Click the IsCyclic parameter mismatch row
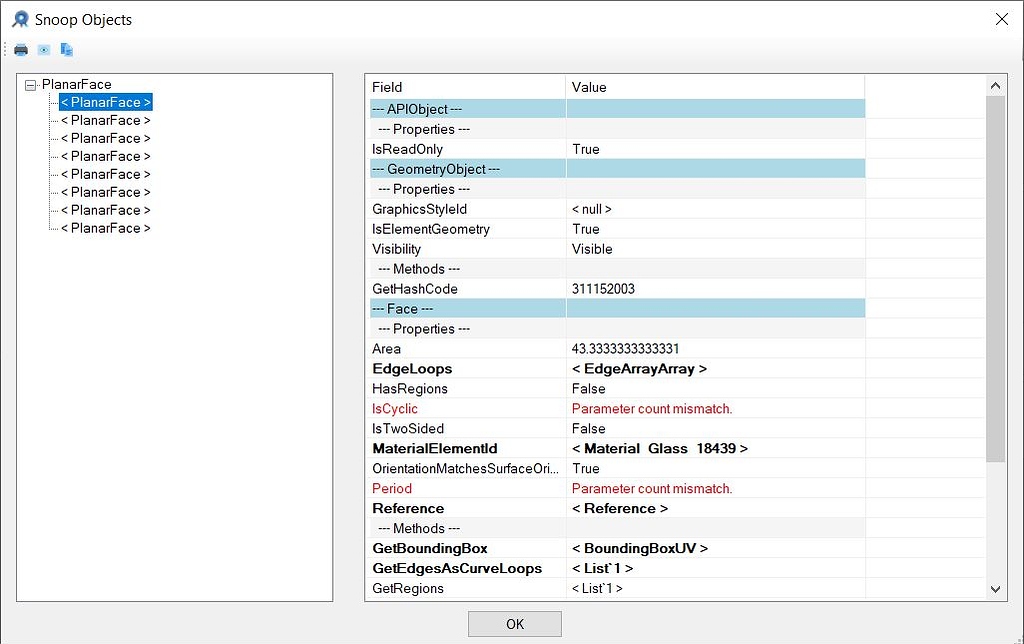Viewport: 1024px width, 644px height. (394, 408)
